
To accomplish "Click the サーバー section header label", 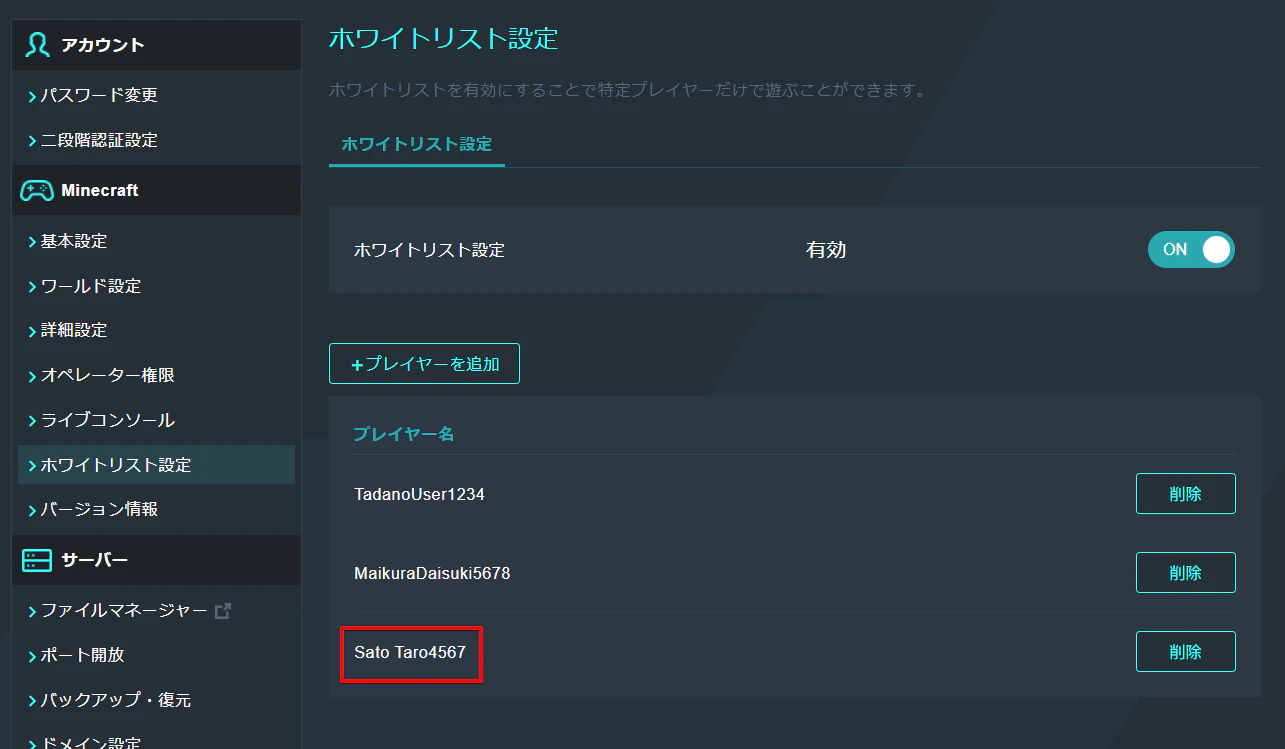I will tap(95, 560).
